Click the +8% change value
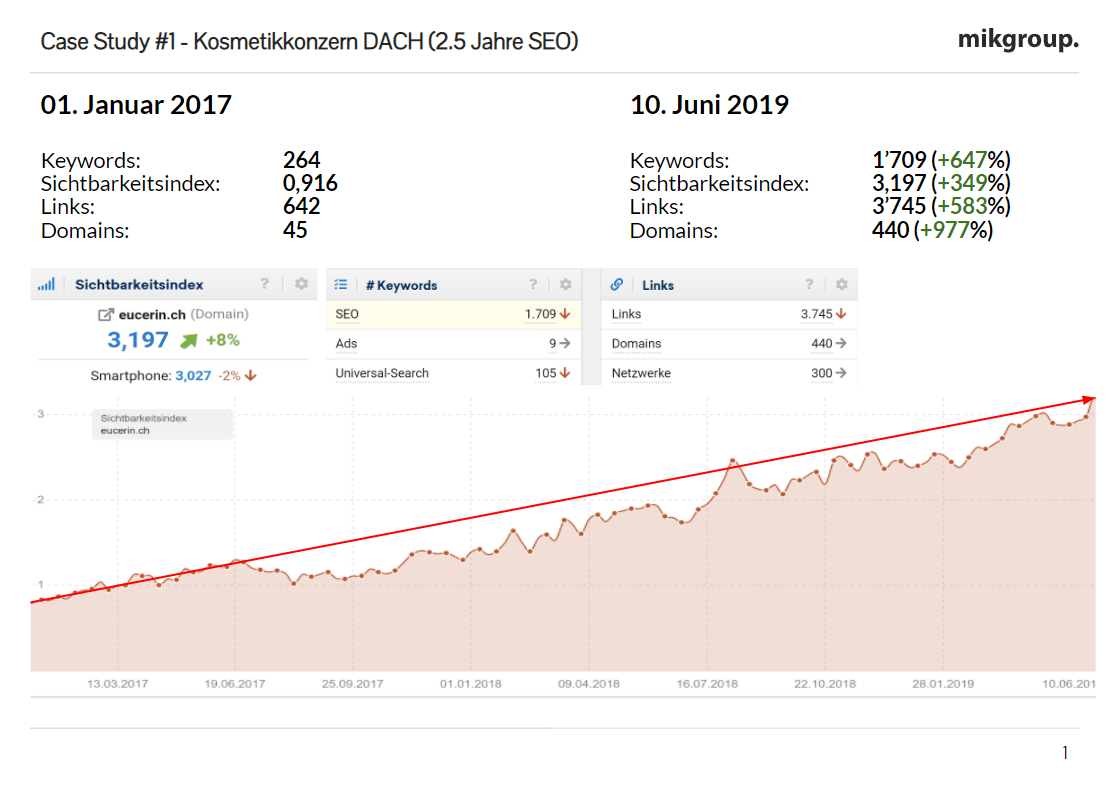Image resolution: width=1110 pixels, height=785 pixels. click(223, 340)
